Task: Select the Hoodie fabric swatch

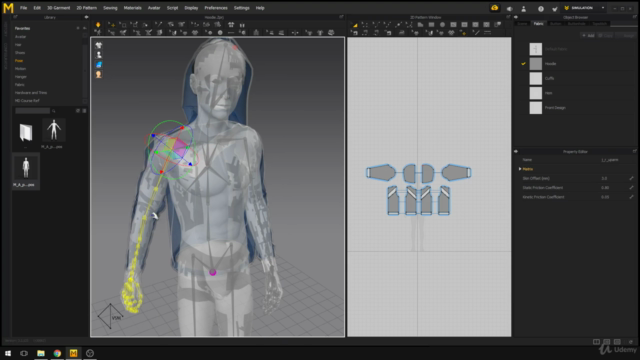Action: pos(536,64)
